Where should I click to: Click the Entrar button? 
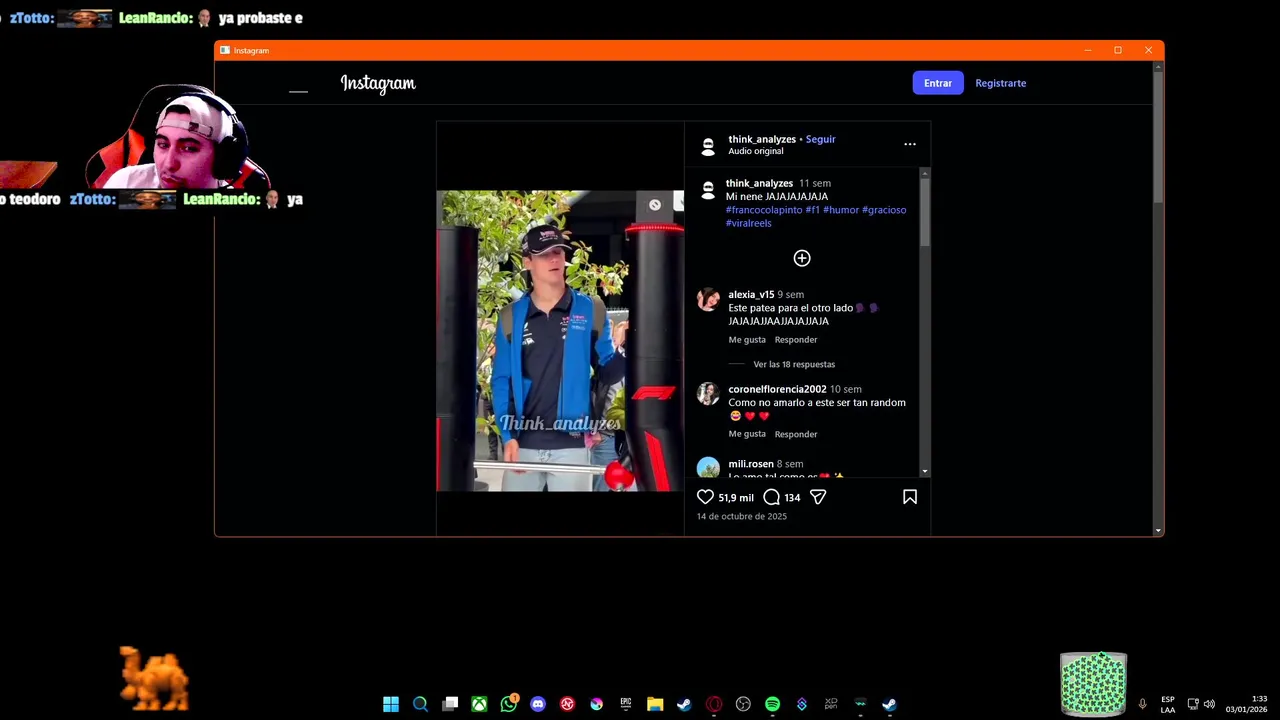pos(938,83)
